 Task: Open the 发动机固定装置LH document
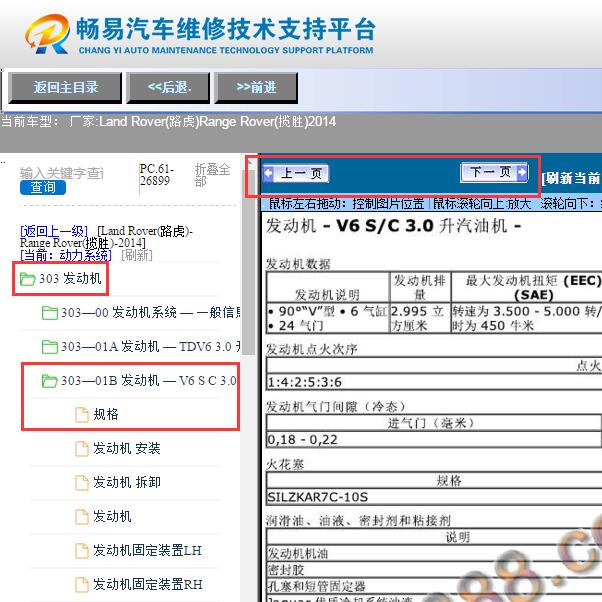(147, 550)
